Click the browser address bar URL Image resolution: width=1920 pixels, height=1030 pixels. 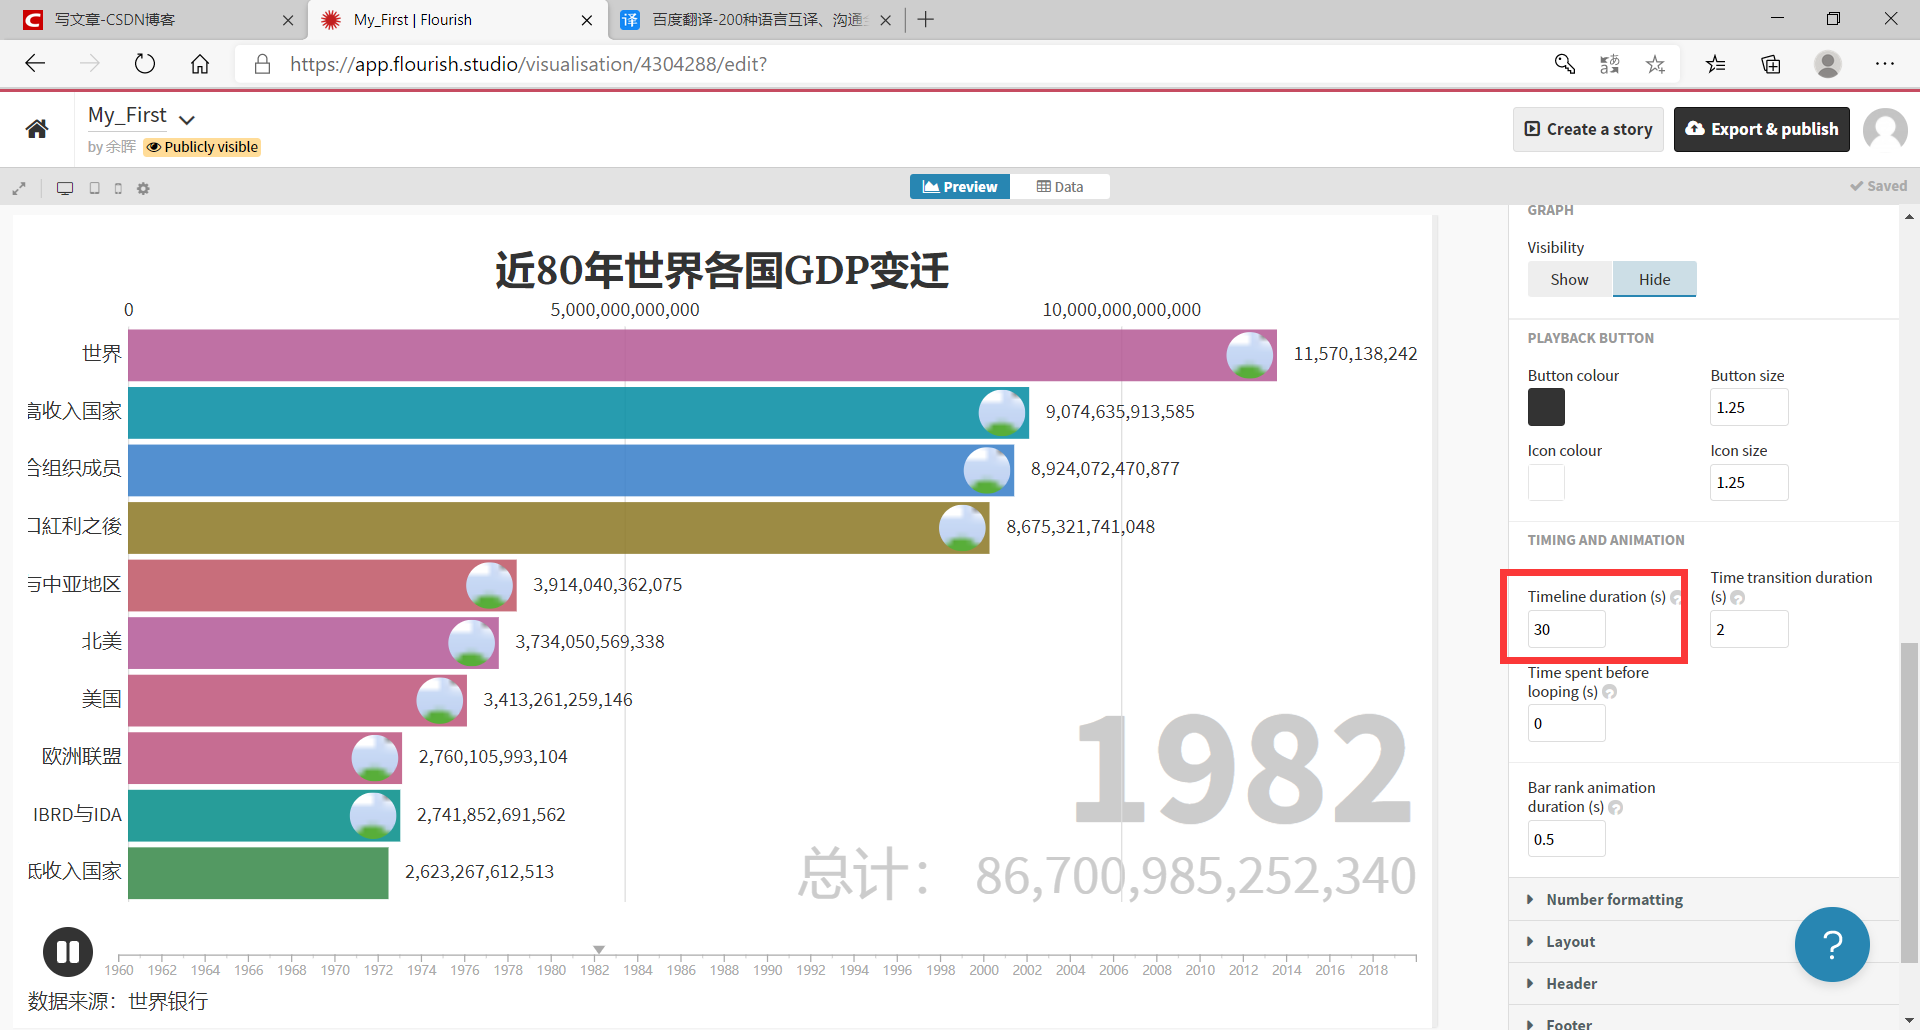[x=529, y=64]
